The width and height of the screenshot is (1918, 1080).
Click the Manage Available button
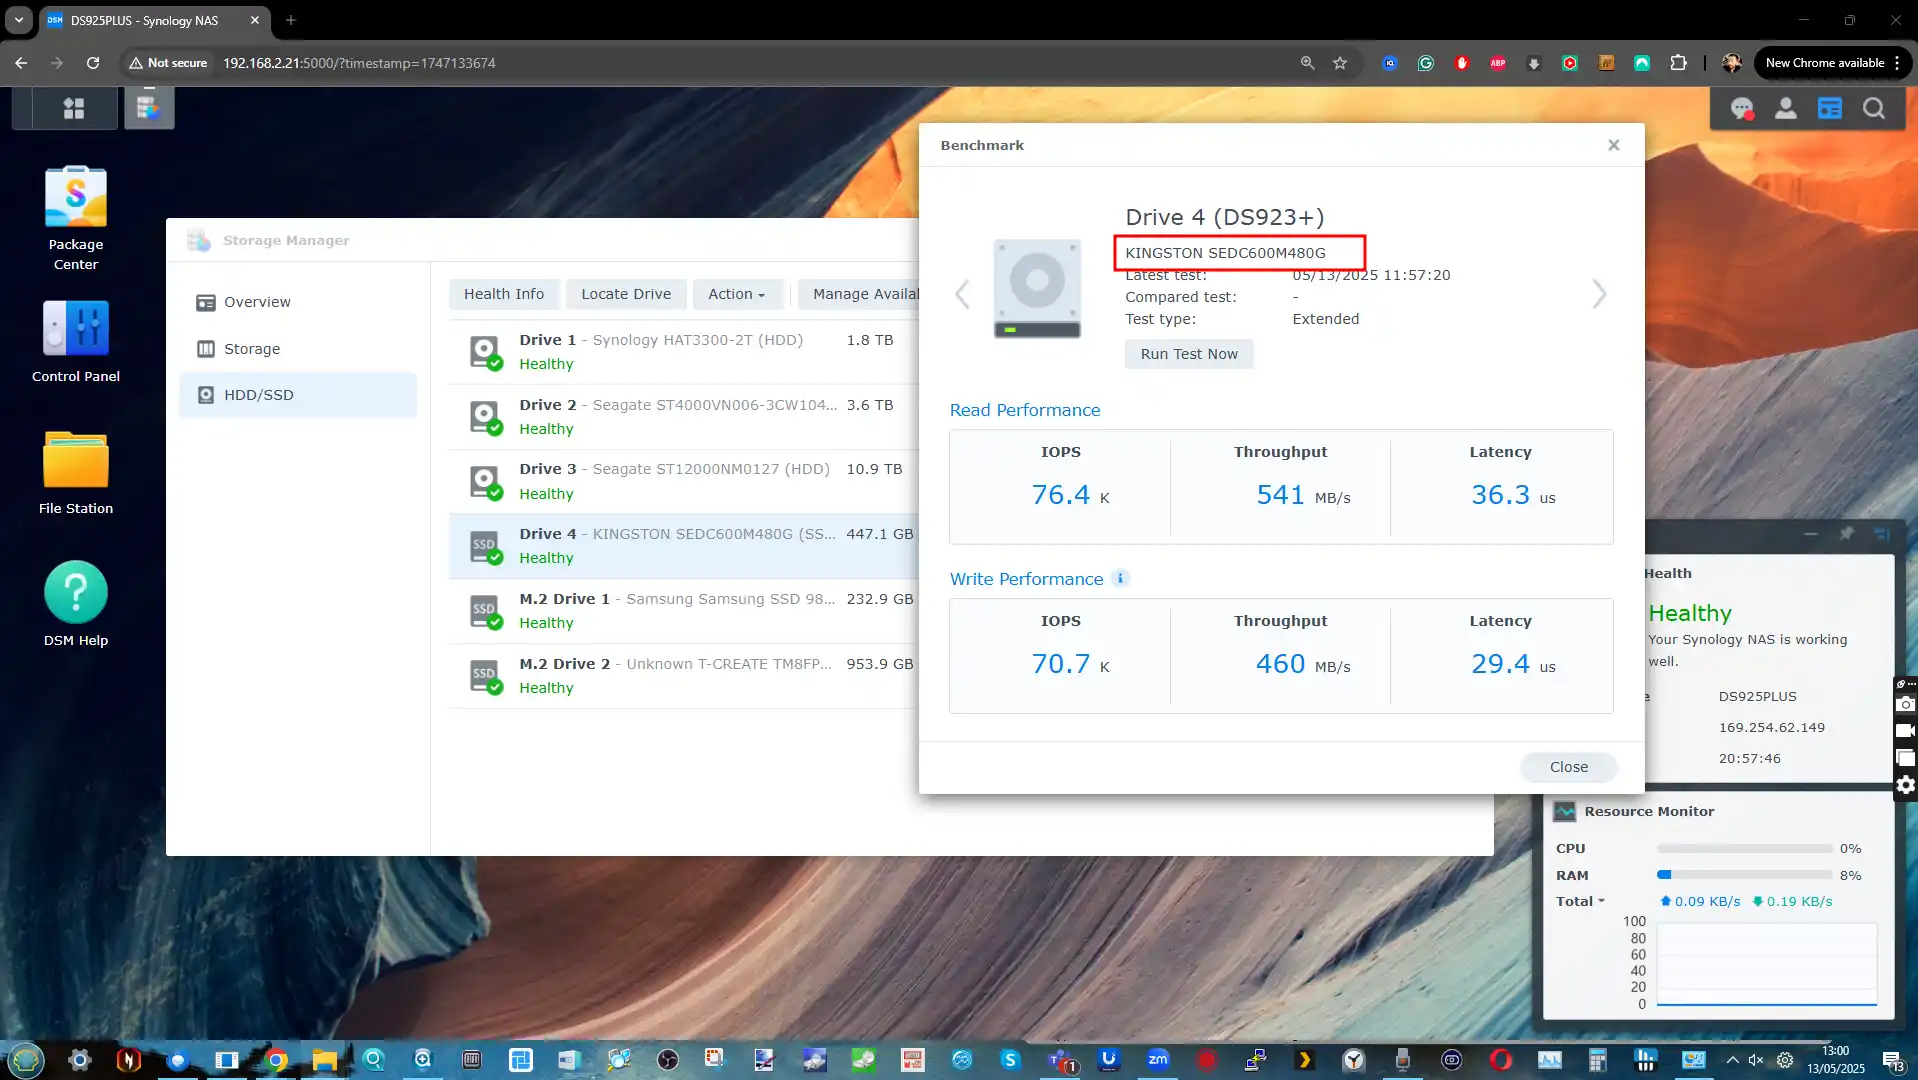tap(858, 294)
